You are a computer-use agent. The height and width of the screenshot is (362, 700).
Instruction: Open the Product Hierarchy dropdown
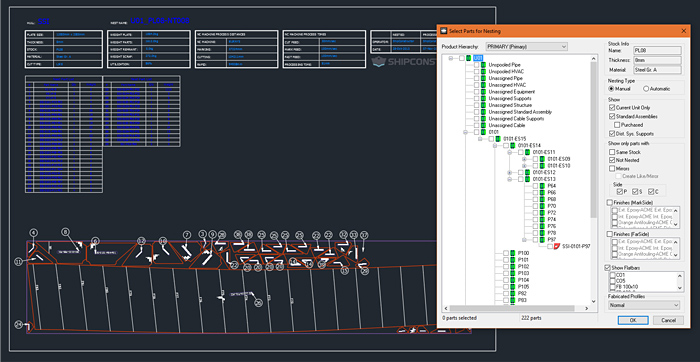pos(526,46)
